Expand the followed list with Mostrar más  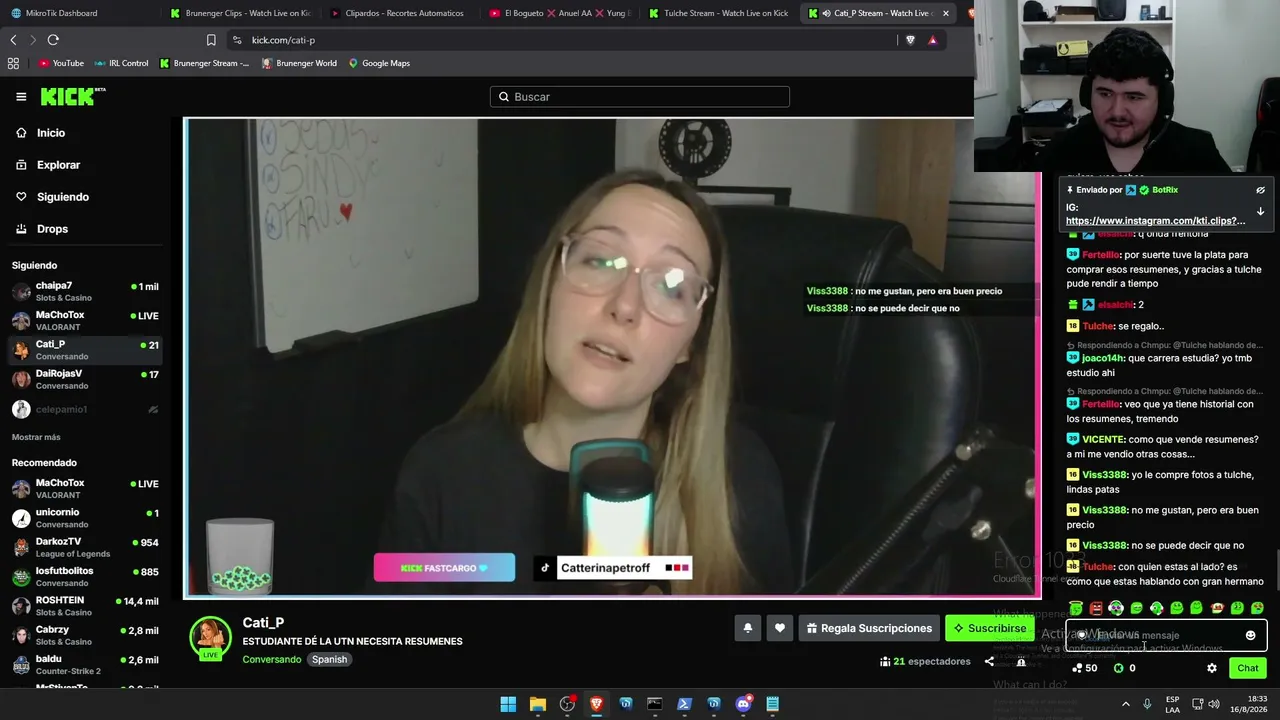click(x=36, y=437)
